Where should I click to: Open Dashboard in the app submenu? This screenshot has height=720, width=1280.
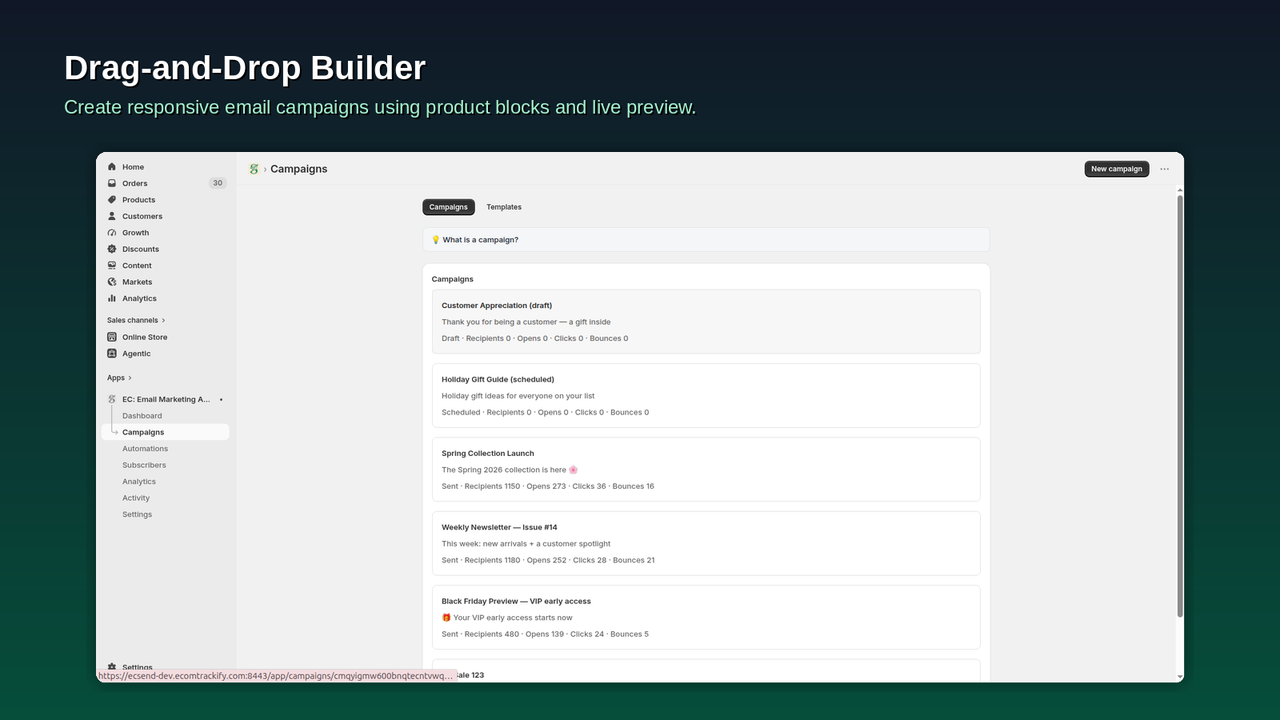pyautogui.click(x=142, y=416)
